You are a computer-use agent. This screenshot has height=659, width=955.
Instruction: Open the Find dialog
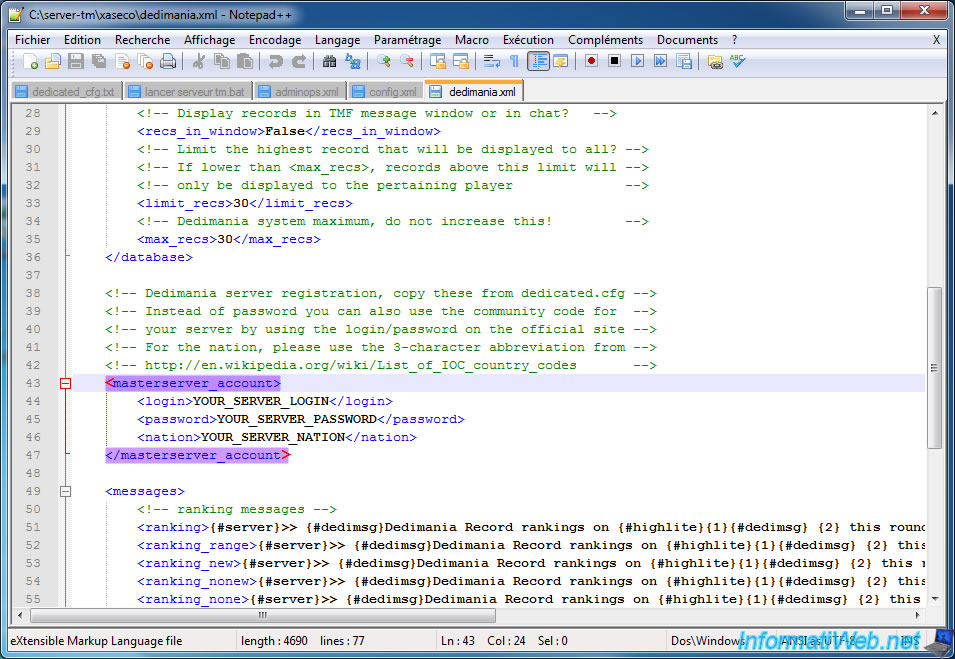[x=329, y=61]
